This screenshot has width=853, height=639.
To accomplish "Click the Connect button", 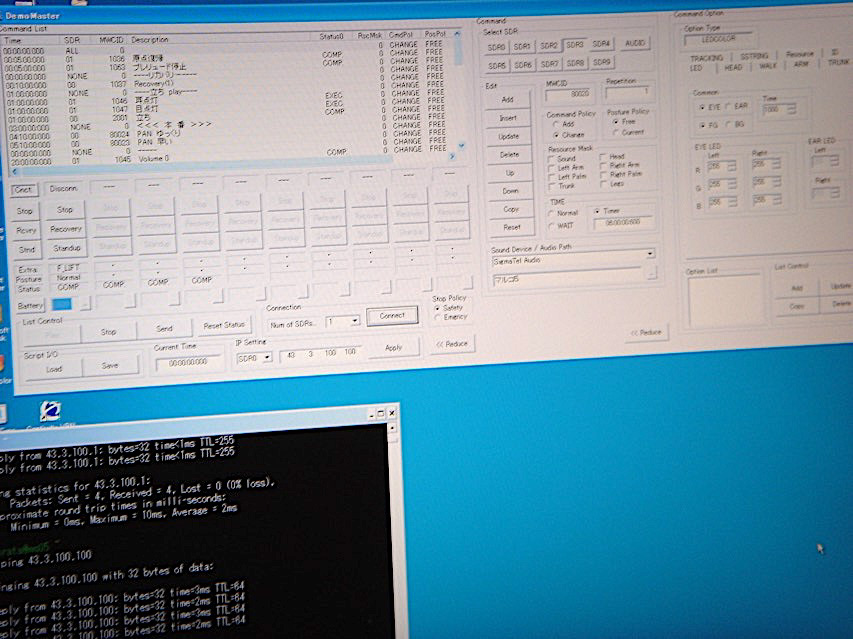I will coord(392,315).
